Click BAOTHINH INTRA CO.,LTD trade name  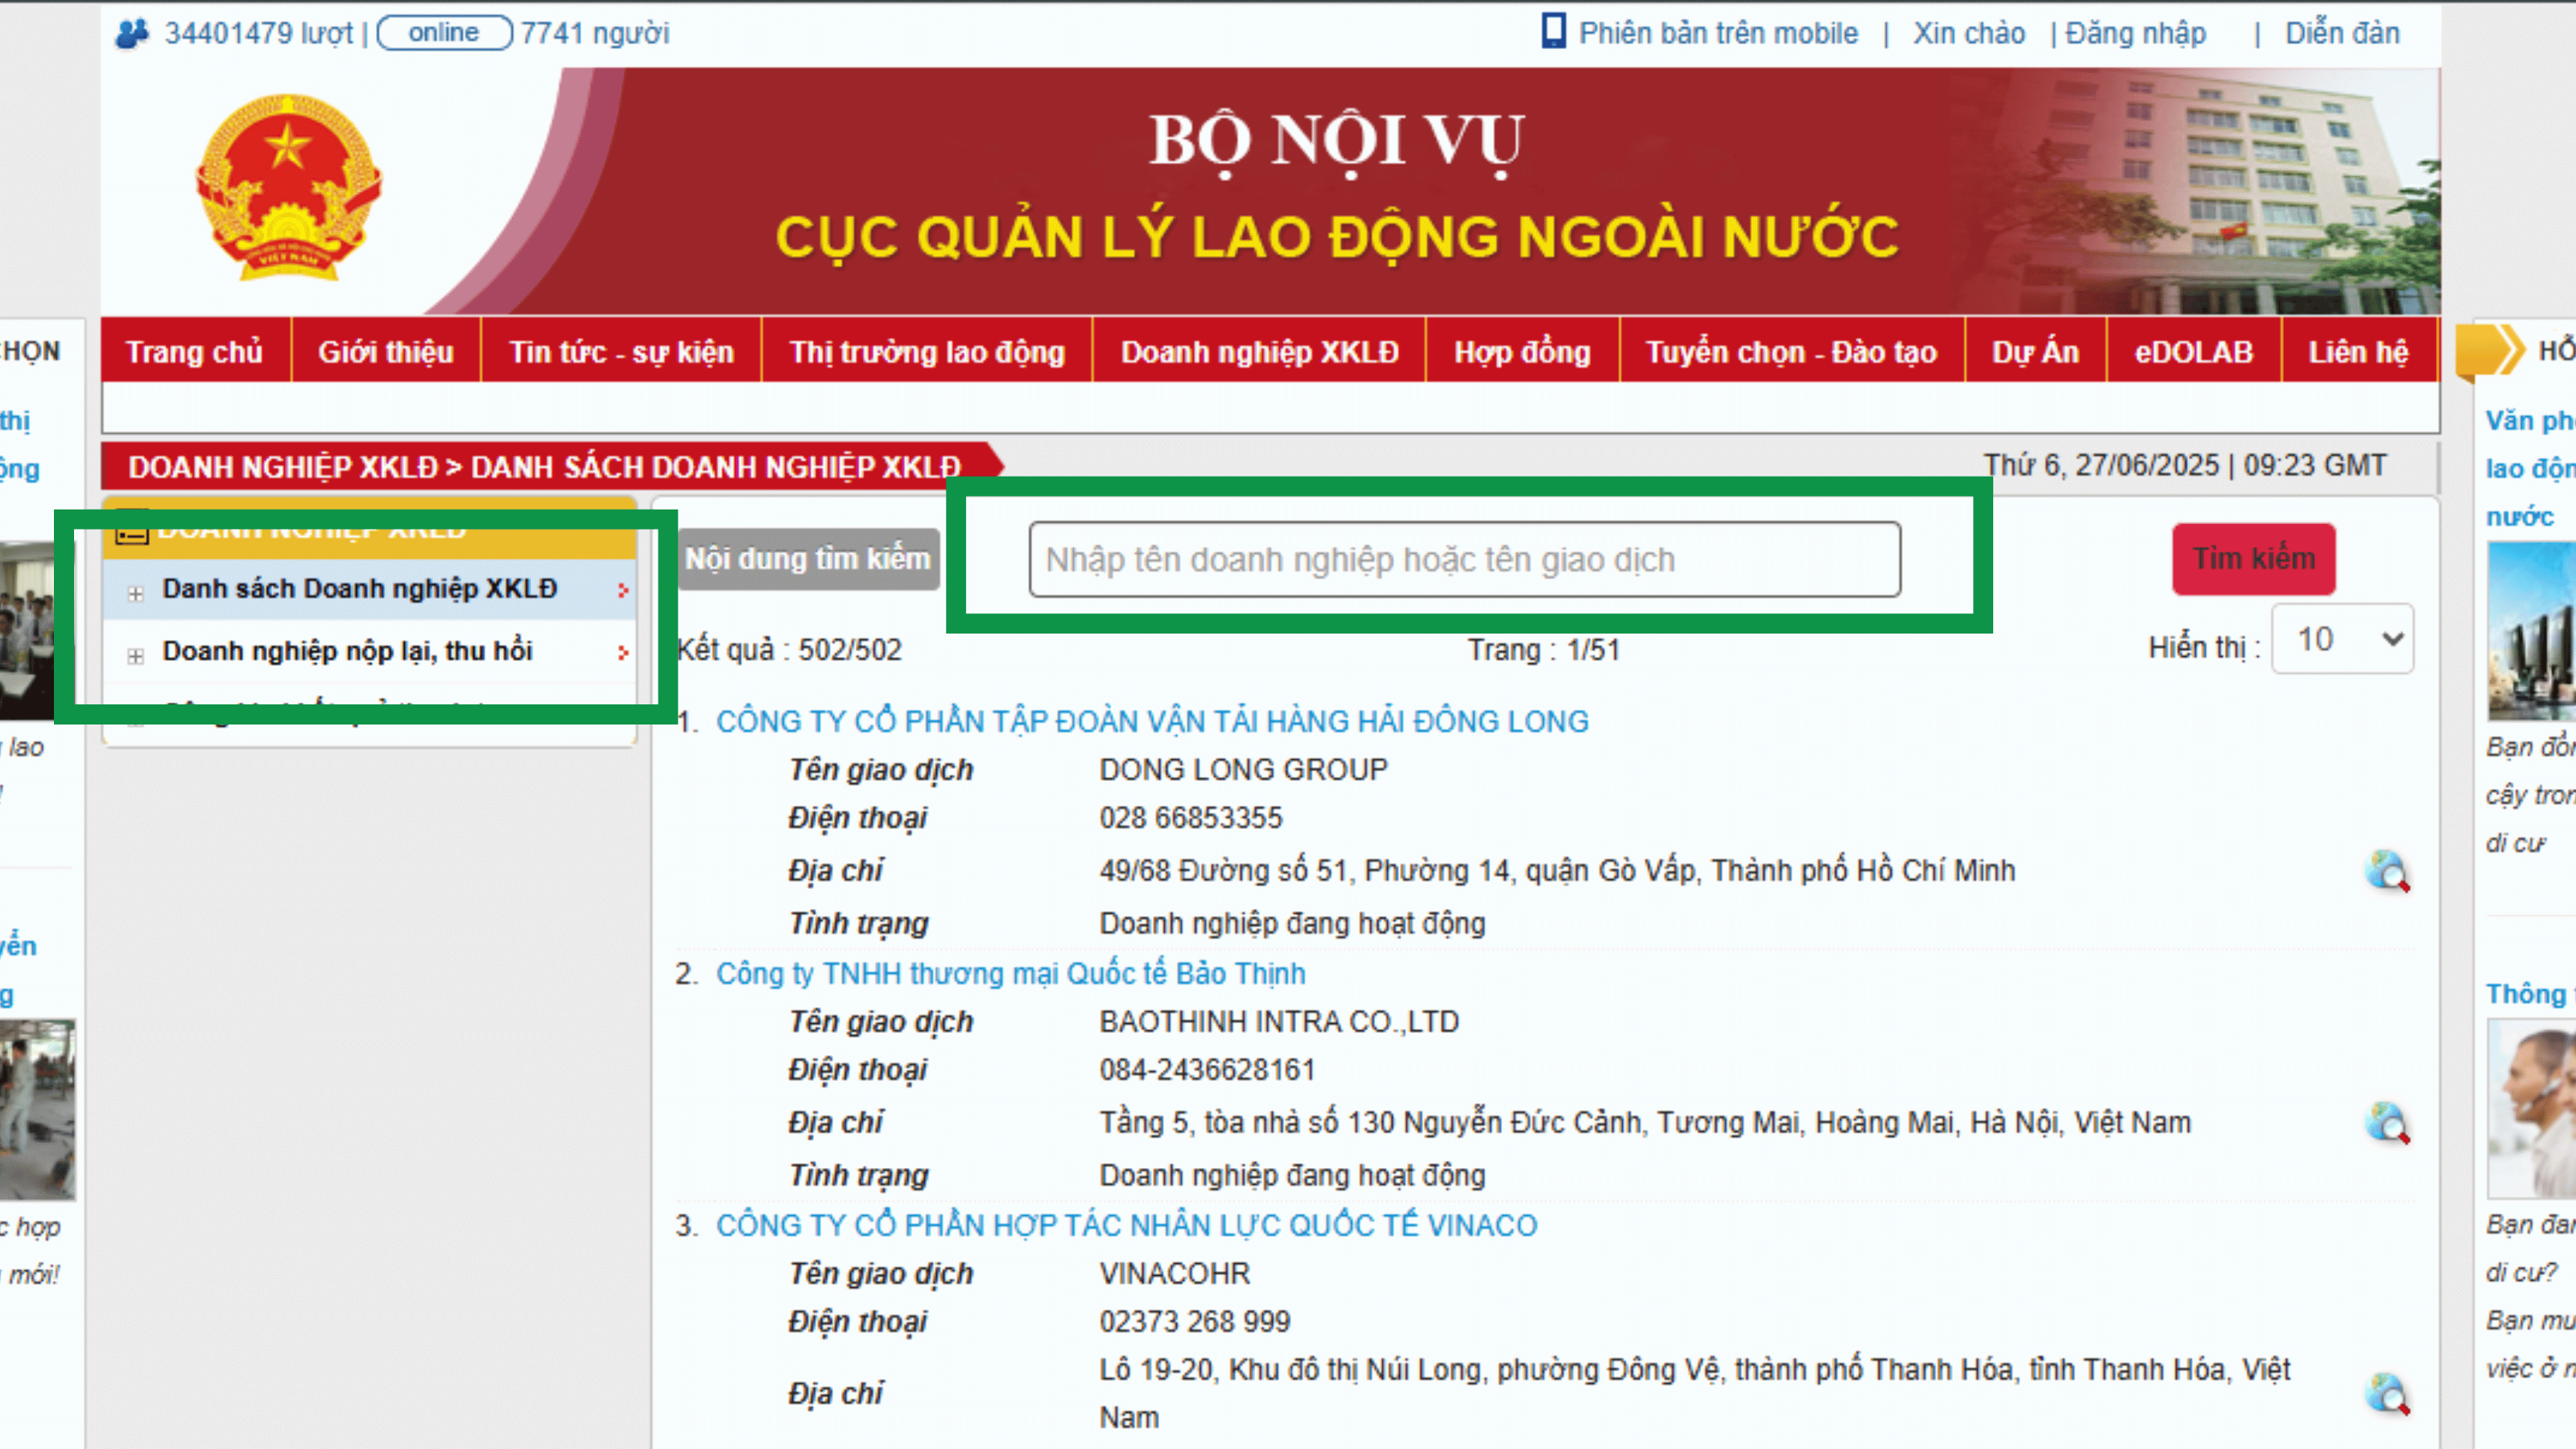1279,1022
